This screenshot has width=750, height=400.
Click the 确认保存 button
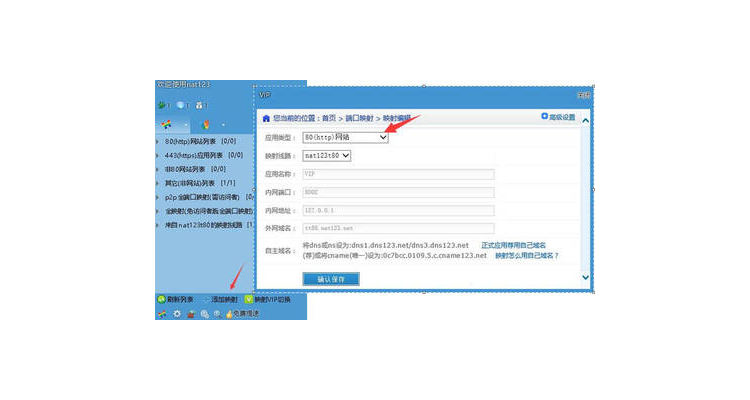[x=331, y=279]
